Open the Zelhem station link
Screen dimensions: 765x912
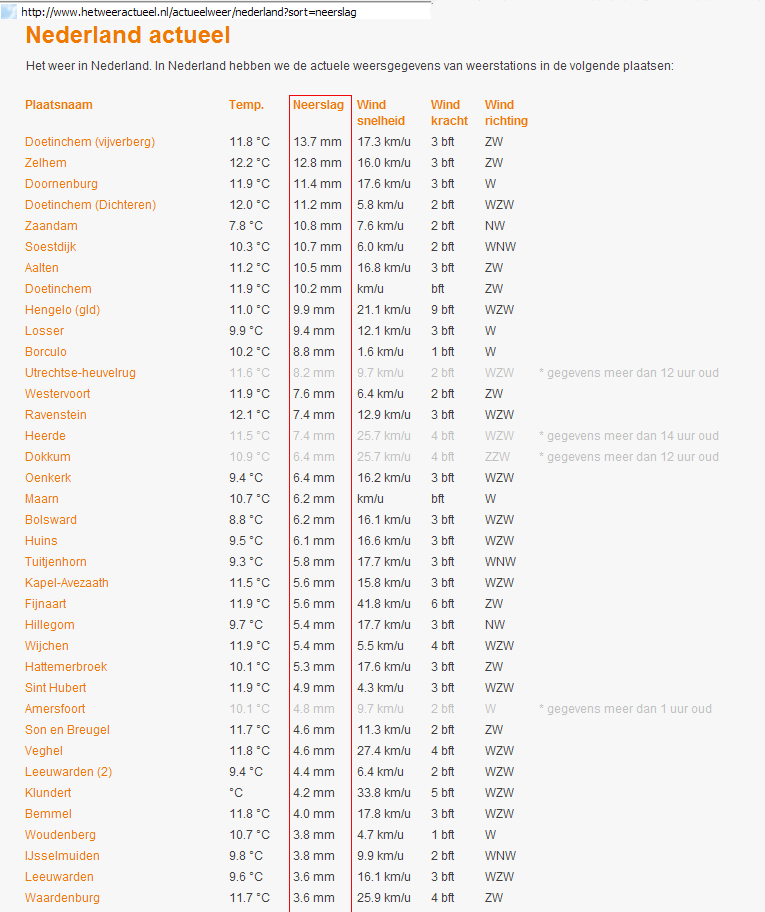pyautogui.click(x=45, y=163)
